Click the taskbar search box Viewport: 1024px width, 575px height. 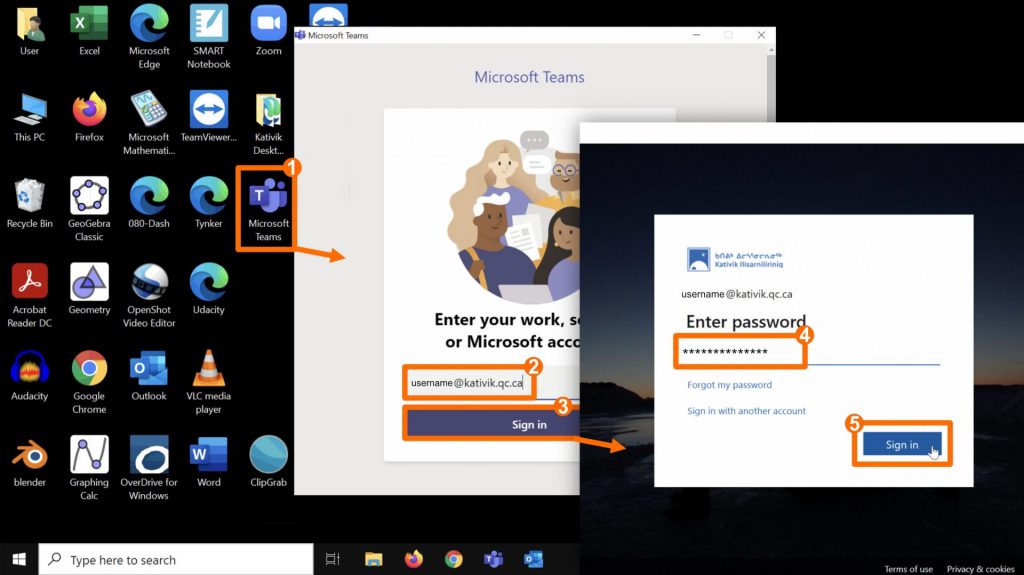point(176,559)
